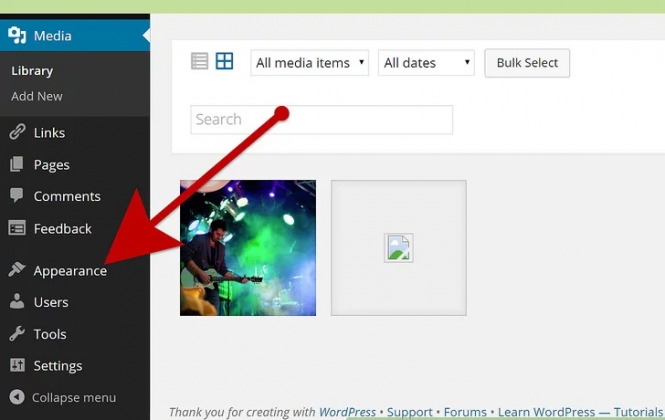Click the Appearance paintbrush icon
The width and height of the screenshot is (665, 420).
tap(17, 270)
